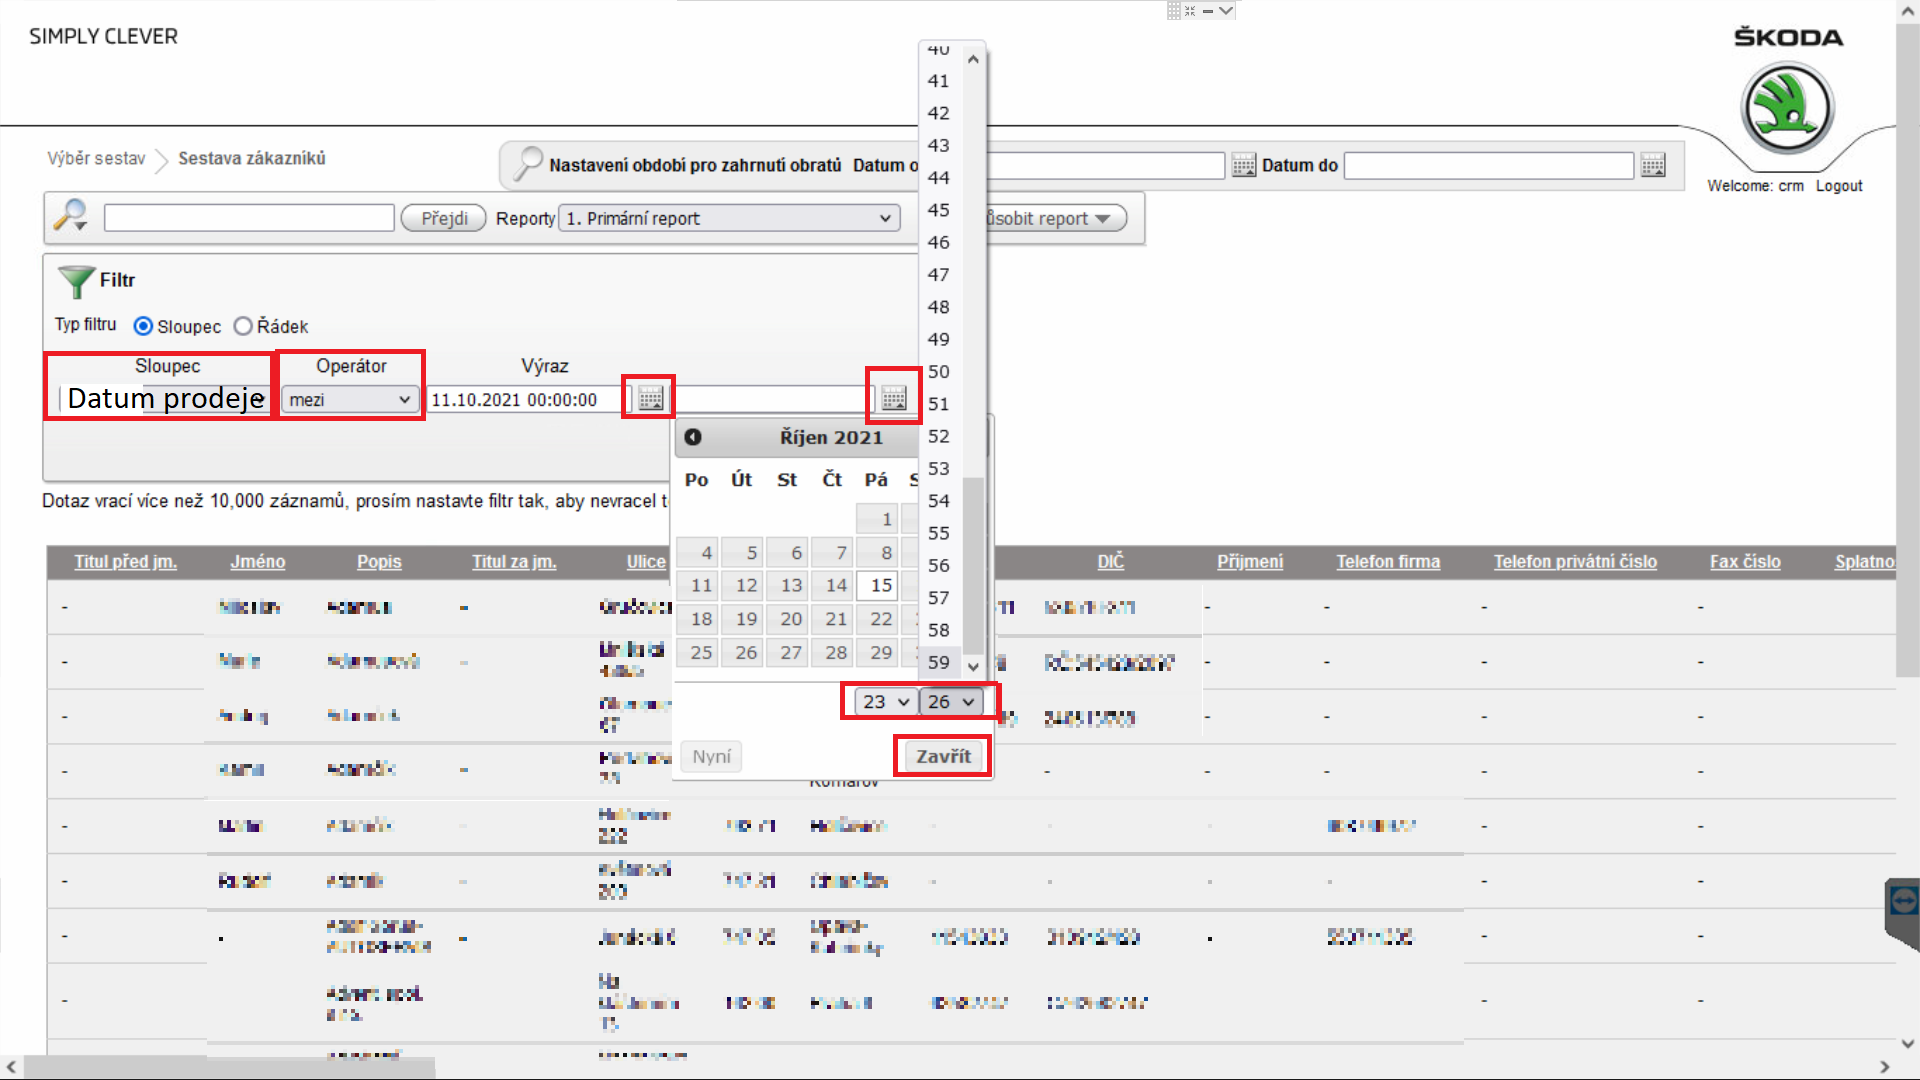Click the Logout link

1838,186
